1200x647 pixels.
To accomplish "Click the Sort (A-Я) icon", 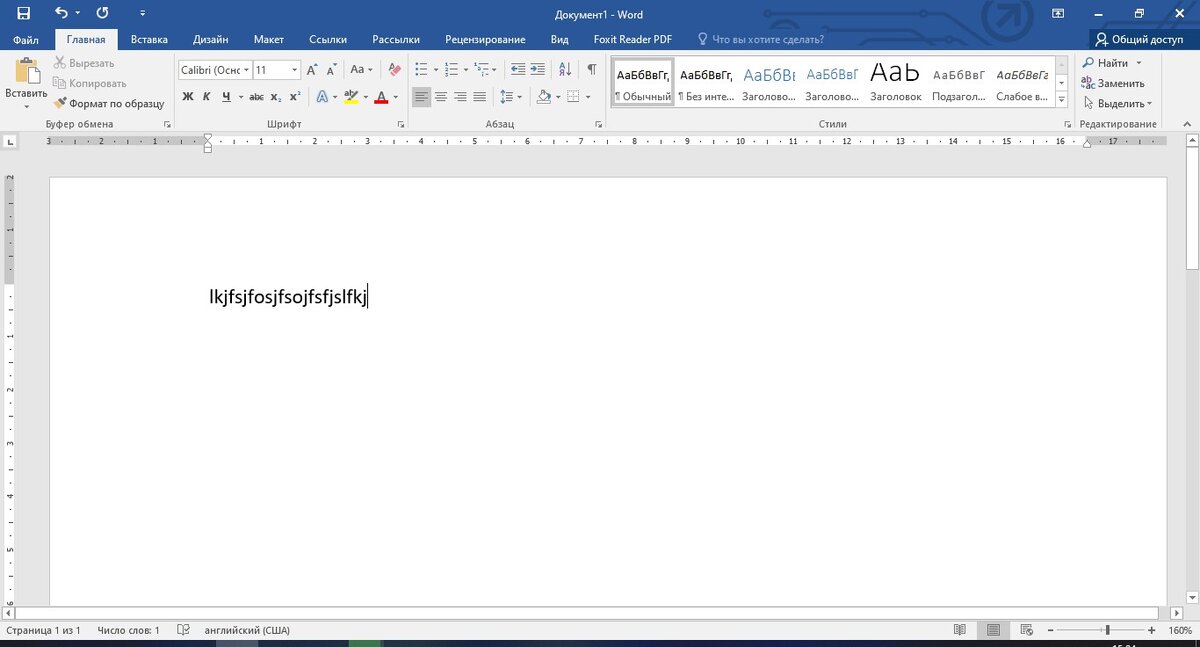I will coord(565,70).
